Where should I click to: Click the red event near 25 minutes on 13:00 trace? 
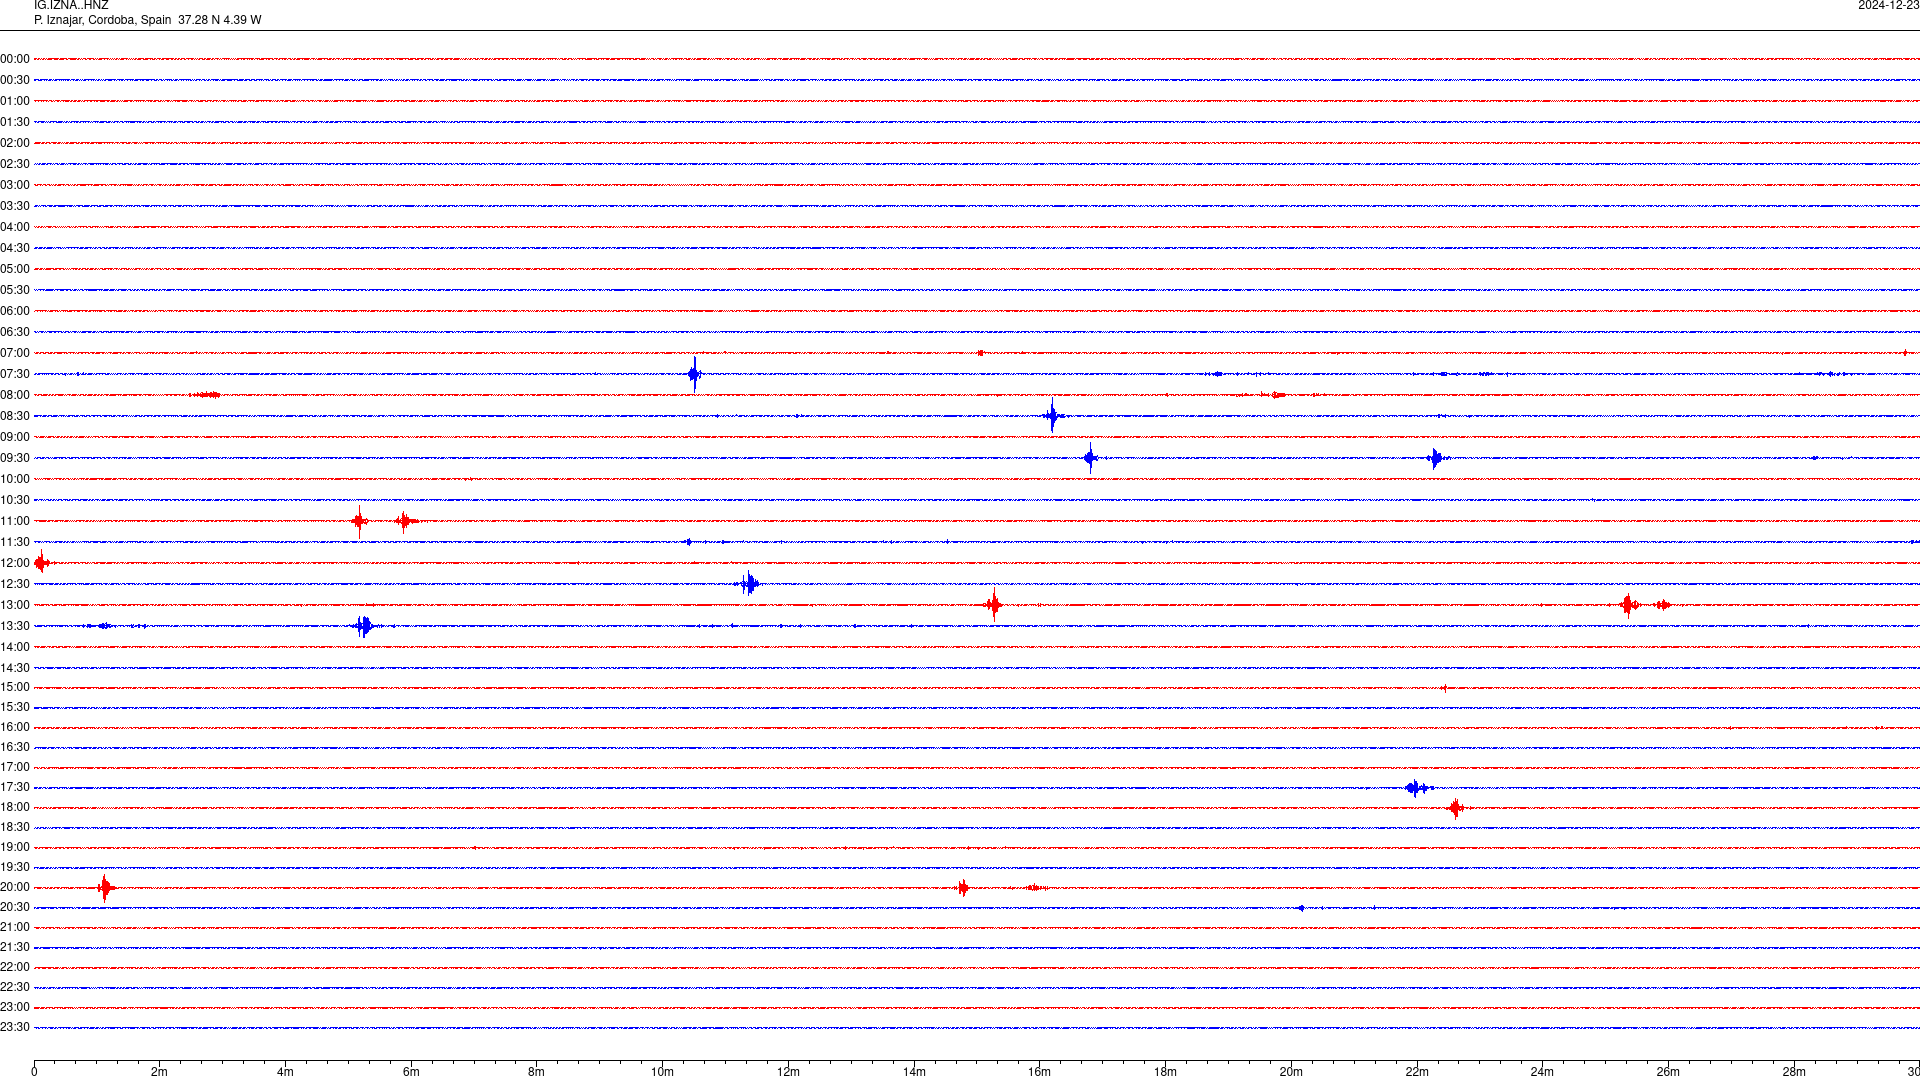[1629, 605]
